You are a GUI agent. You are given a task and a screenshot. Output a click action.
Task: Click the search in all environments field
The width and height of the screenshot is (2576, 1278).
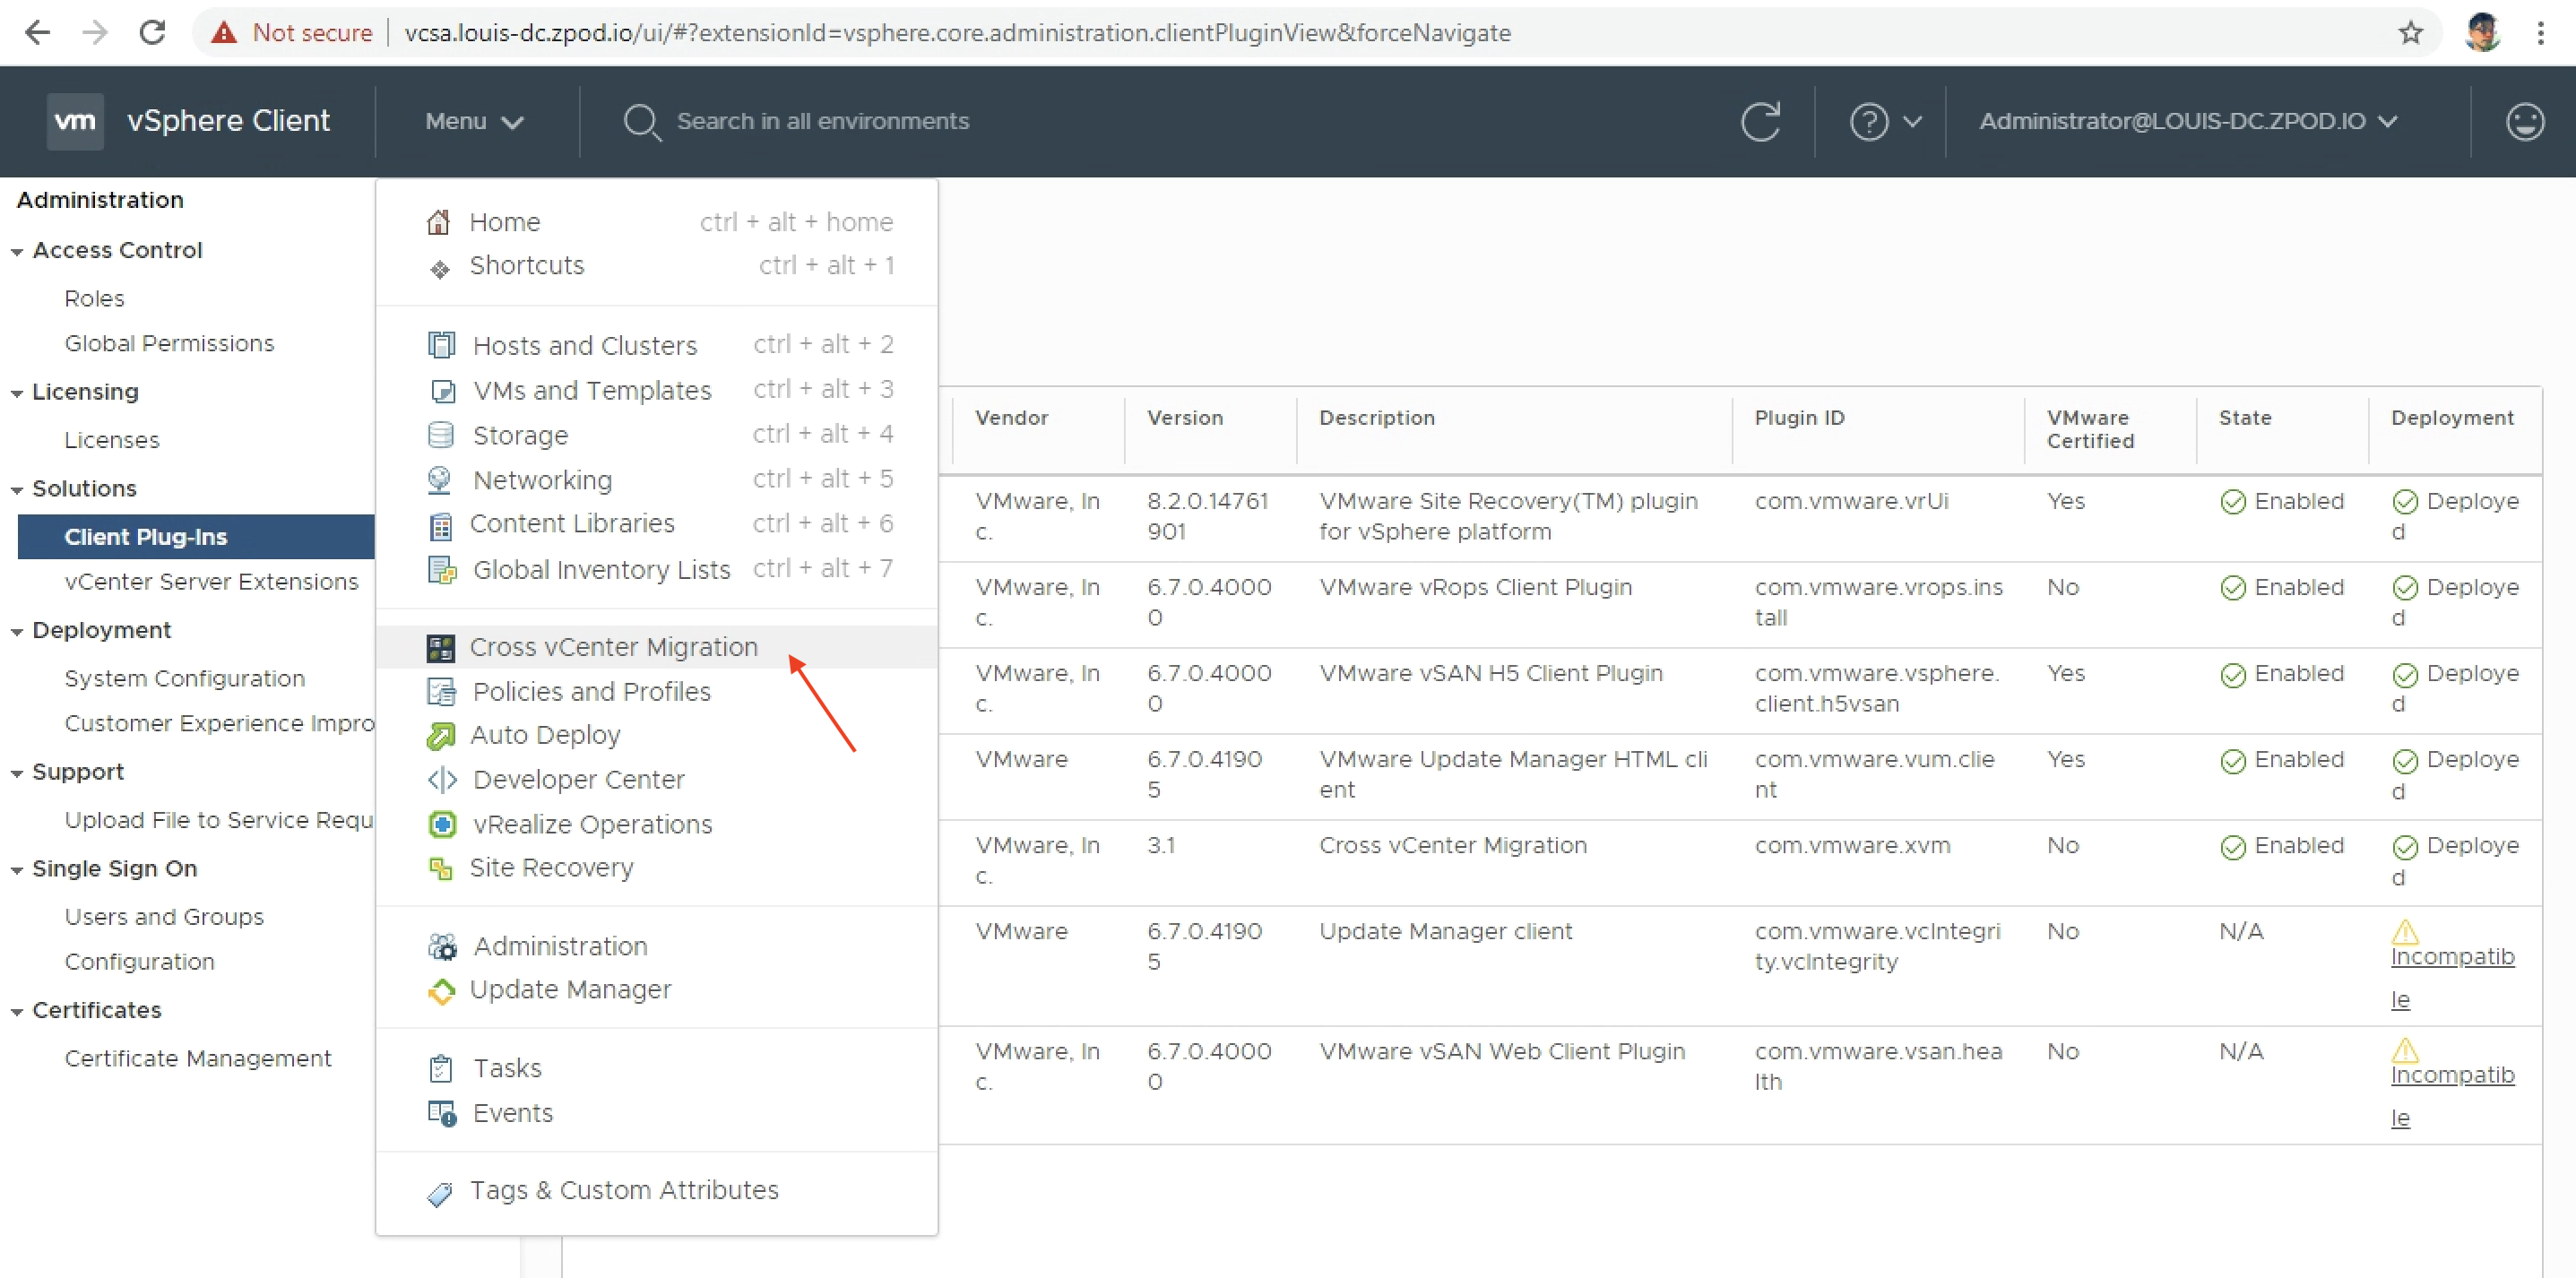tap(822, 121)
